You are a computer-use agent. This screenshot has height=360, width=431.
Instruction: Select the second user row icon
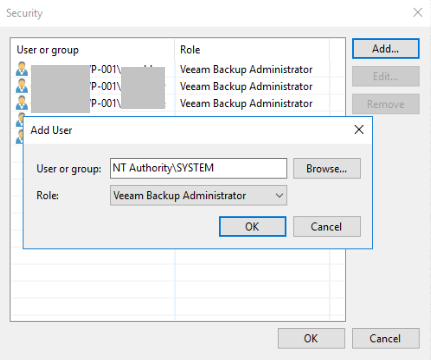[x=22, y=86]
